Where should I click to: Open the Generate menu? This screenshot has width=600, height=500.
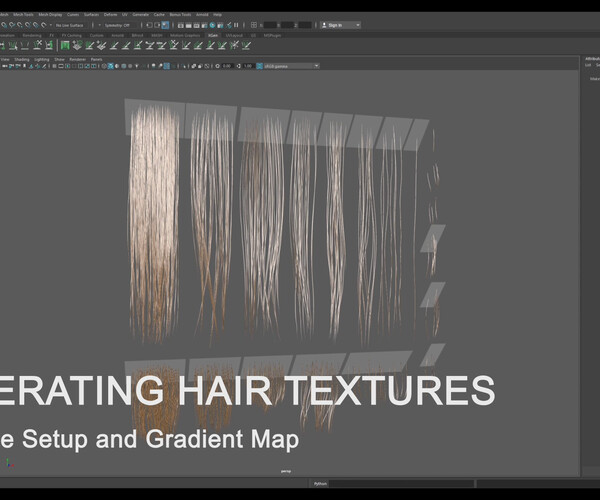tap(140, 15)
